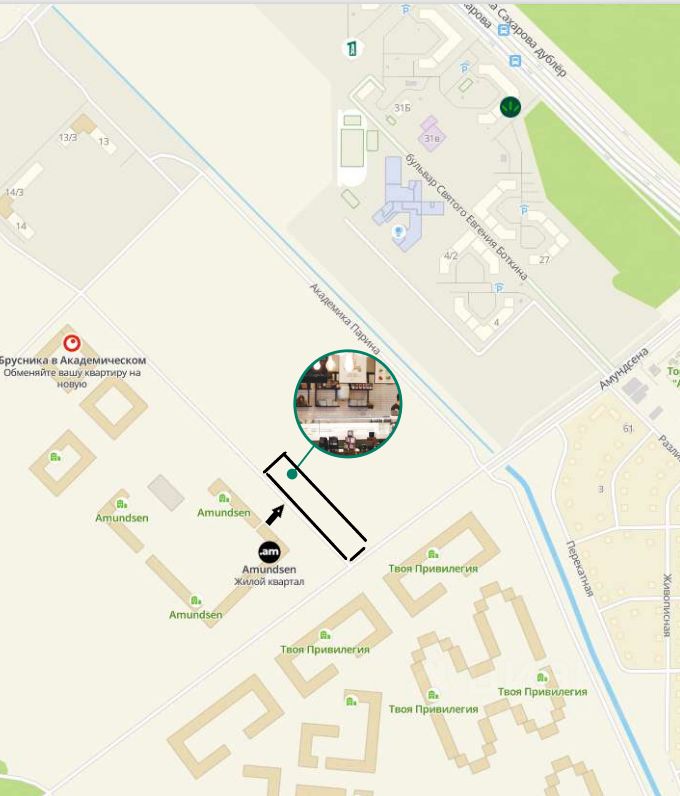The width and height of the screenshot is (680, 796).
Task: Click бульвар Святого Евгения Боткина label
Action: (x=466, y=217)
